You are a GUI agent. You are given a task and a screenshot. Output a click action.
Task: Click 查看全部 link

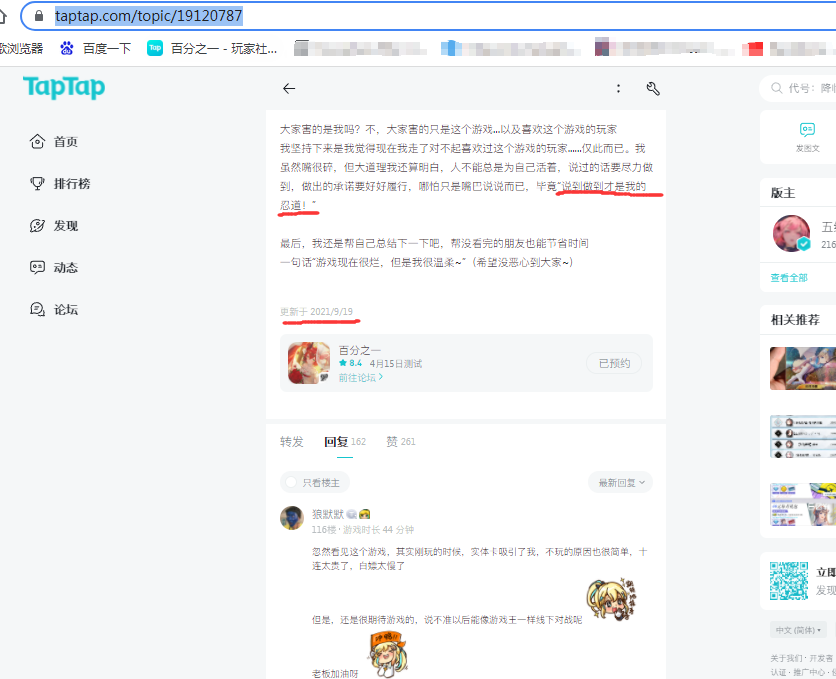pos(789,278)
